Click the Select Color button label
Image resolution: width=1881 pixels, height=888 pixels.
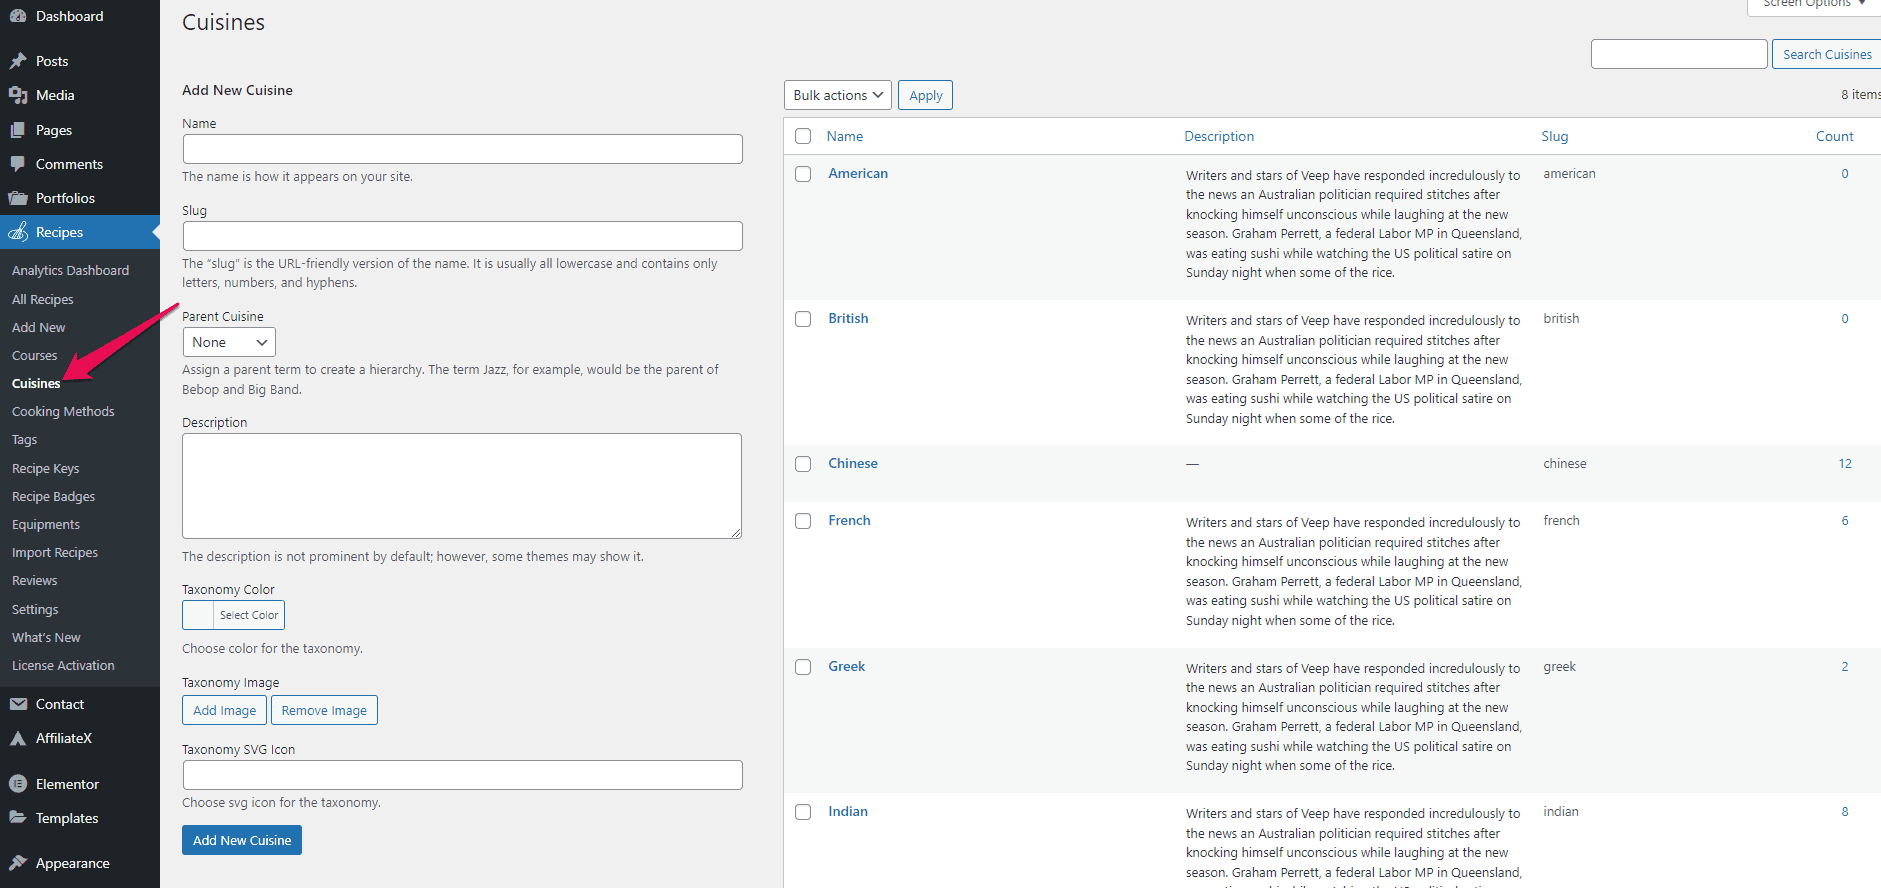(x=249, y=615)
